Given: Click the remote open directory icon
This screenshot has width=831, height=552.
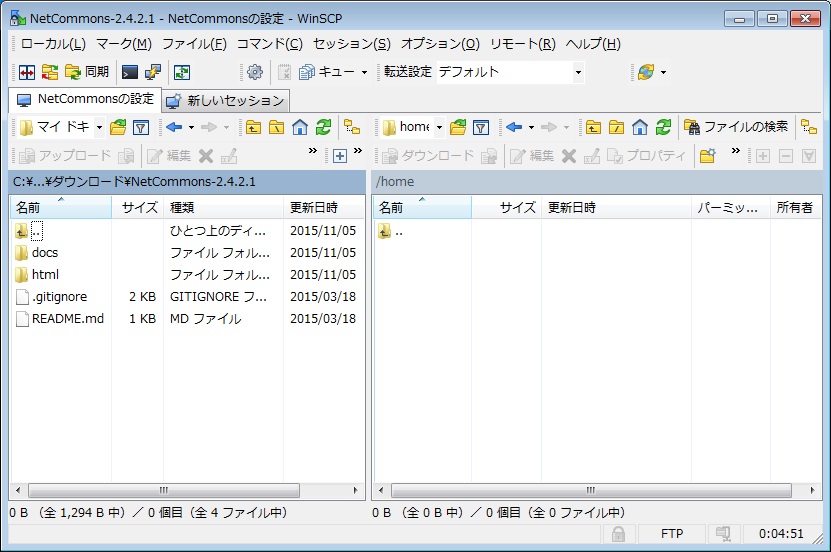Looking at the screenshot, I should tap(458, 127).
